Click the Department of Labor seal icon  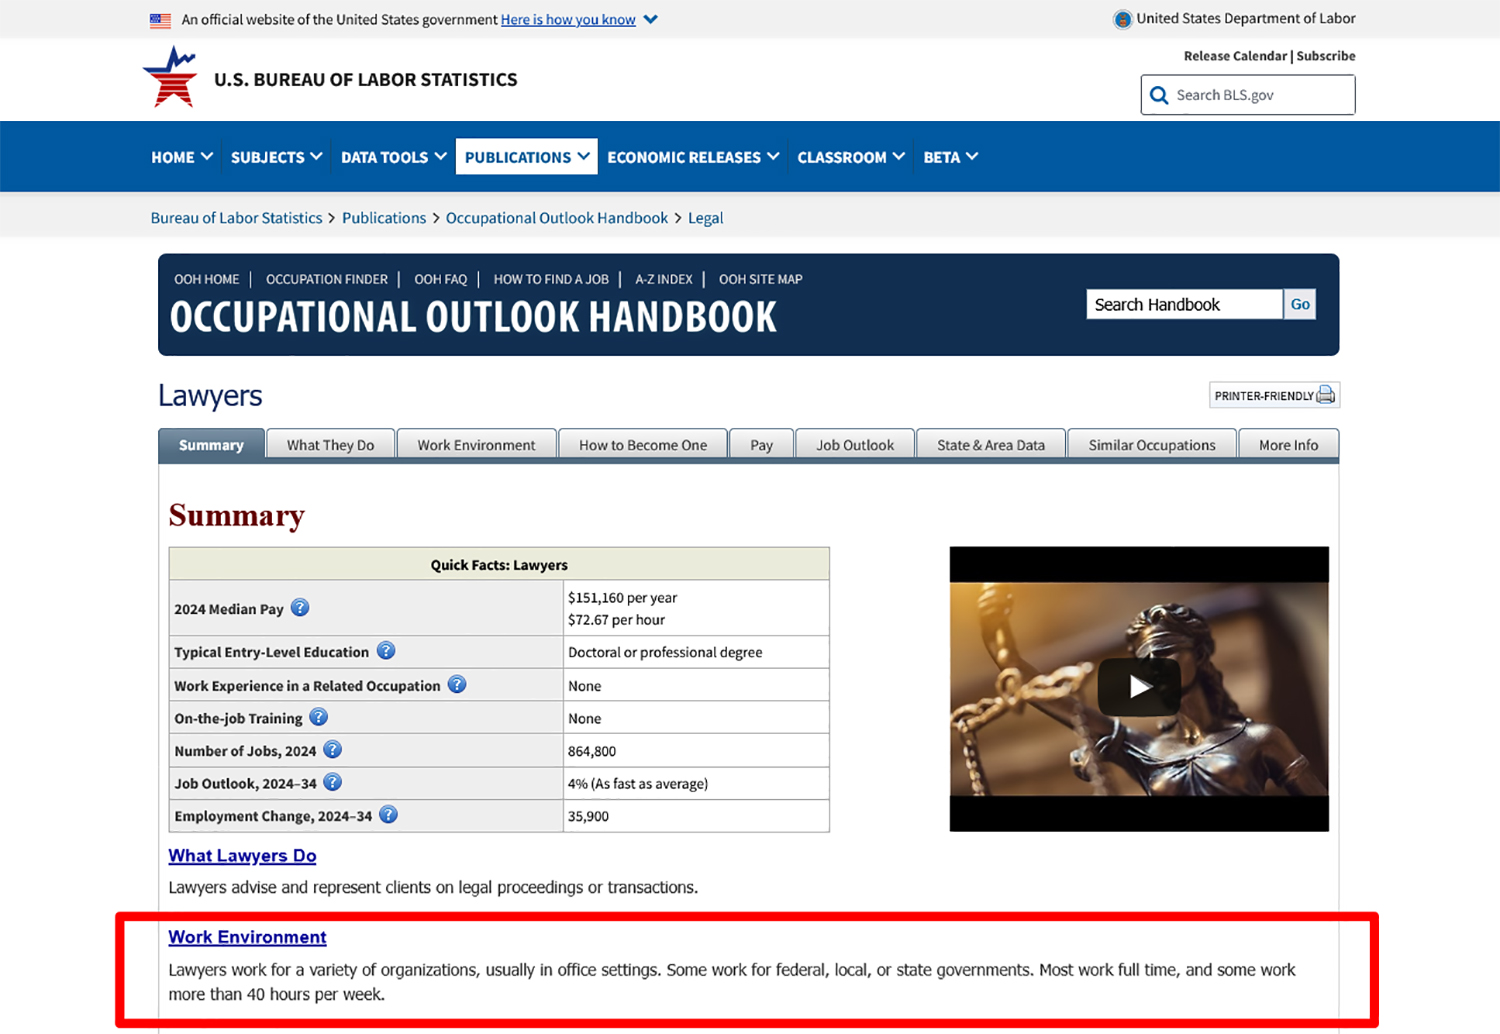click(1121, 18)
